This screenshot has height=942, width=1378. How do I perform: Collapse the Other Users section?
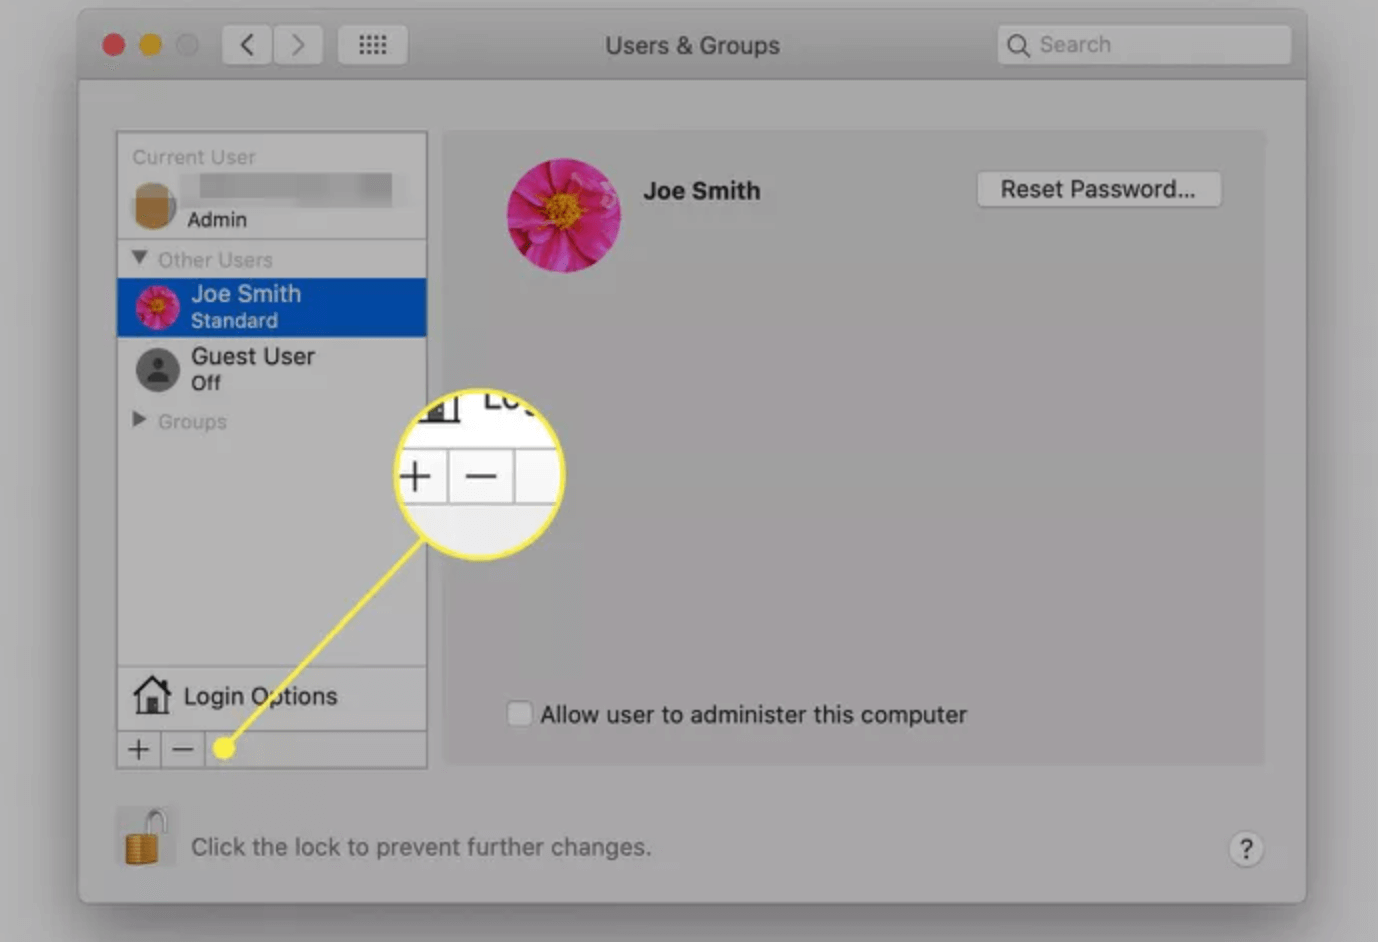pyautogui.click(x=139, y=257)
